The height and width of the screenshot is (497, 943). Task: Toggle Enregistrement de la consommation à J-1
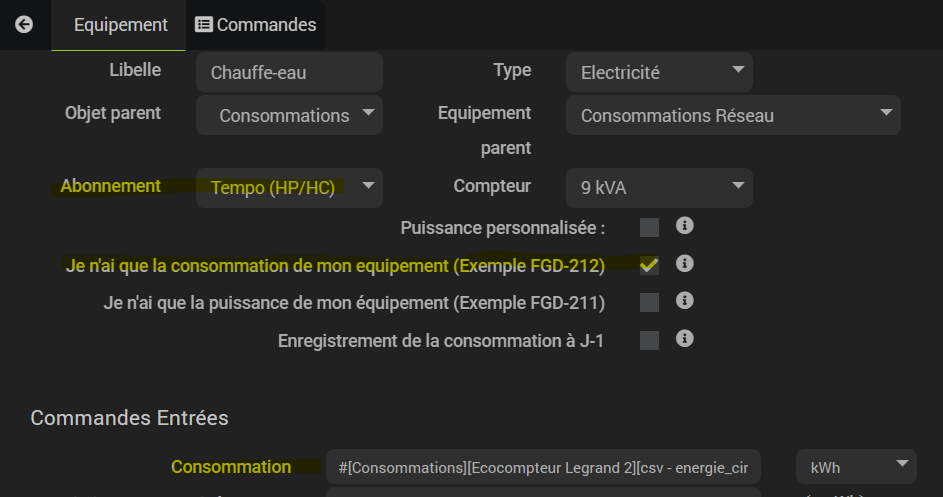pos(650,340)
